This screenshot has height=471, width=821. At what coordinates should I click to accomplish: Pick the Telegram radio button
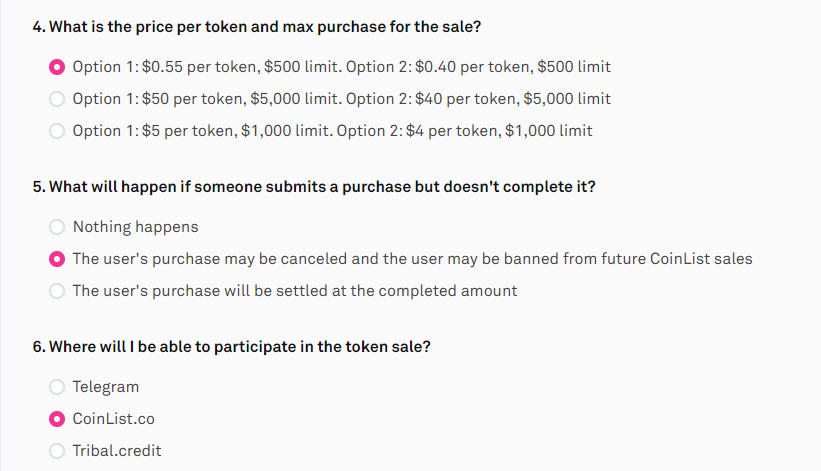(57, 387)
